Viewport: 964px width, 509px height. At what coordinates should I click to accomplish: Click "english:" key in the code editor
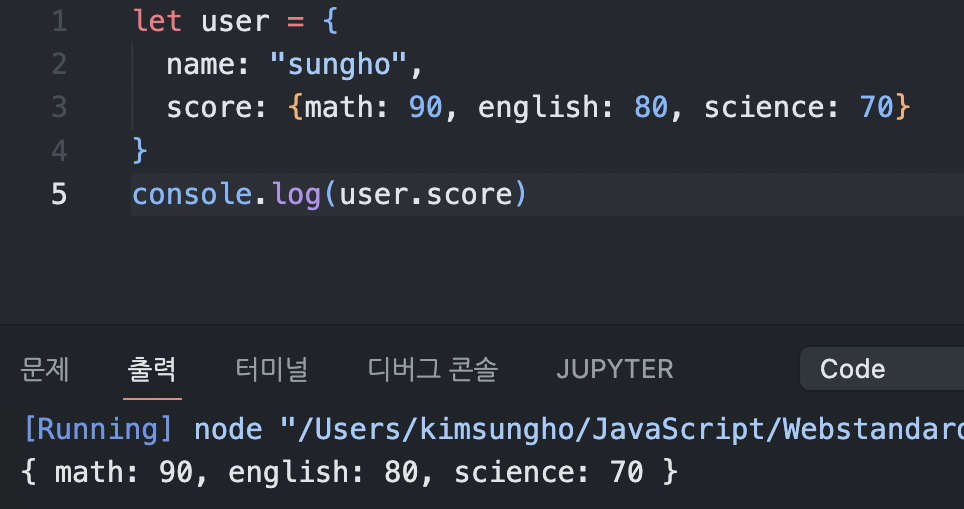pyautogui.click(x=546, y=108)
